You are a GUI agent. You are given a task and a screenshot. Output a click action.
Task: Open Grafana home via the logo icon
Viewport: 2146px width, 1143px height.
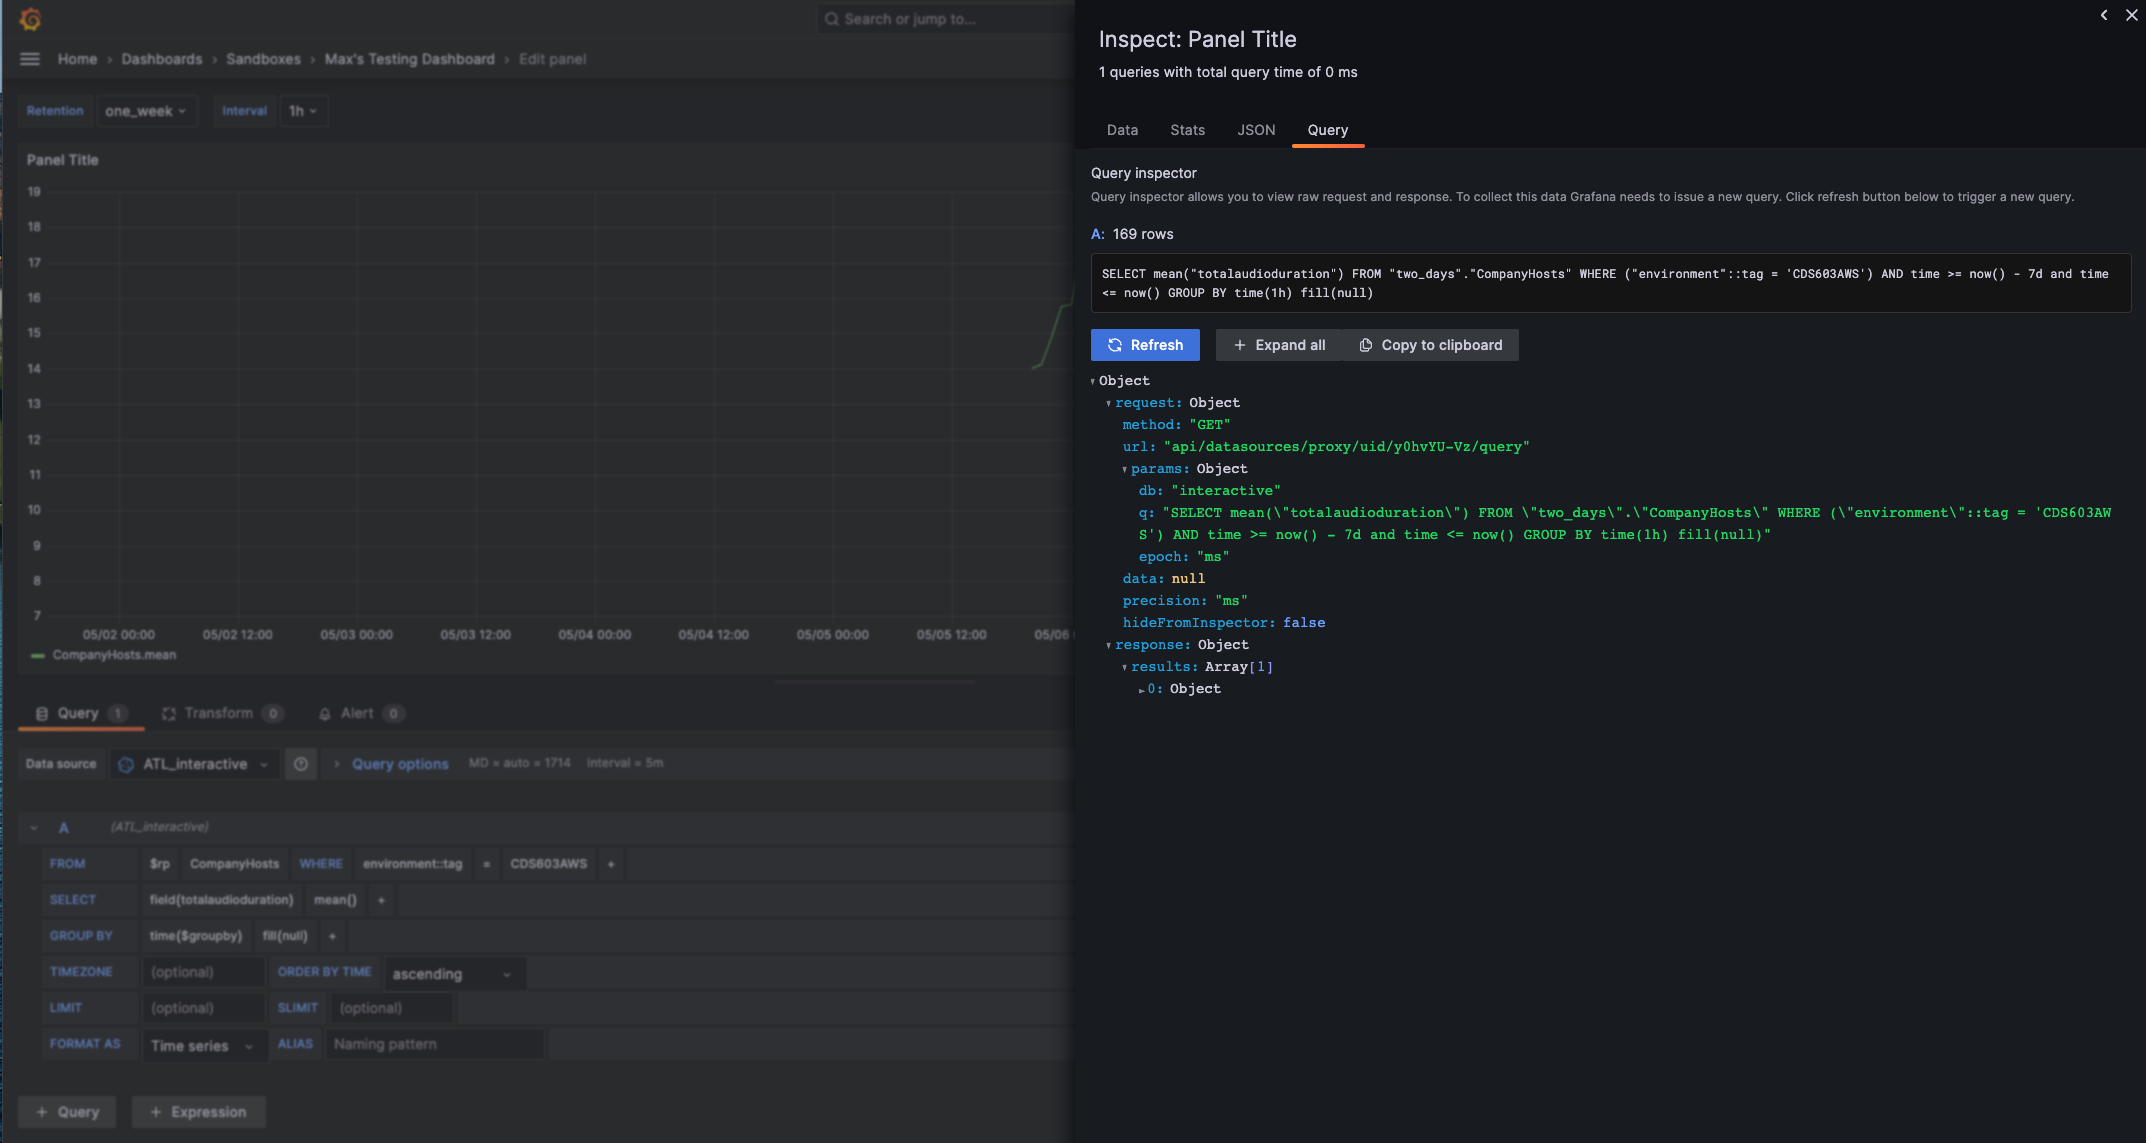[x=31, y=18]
